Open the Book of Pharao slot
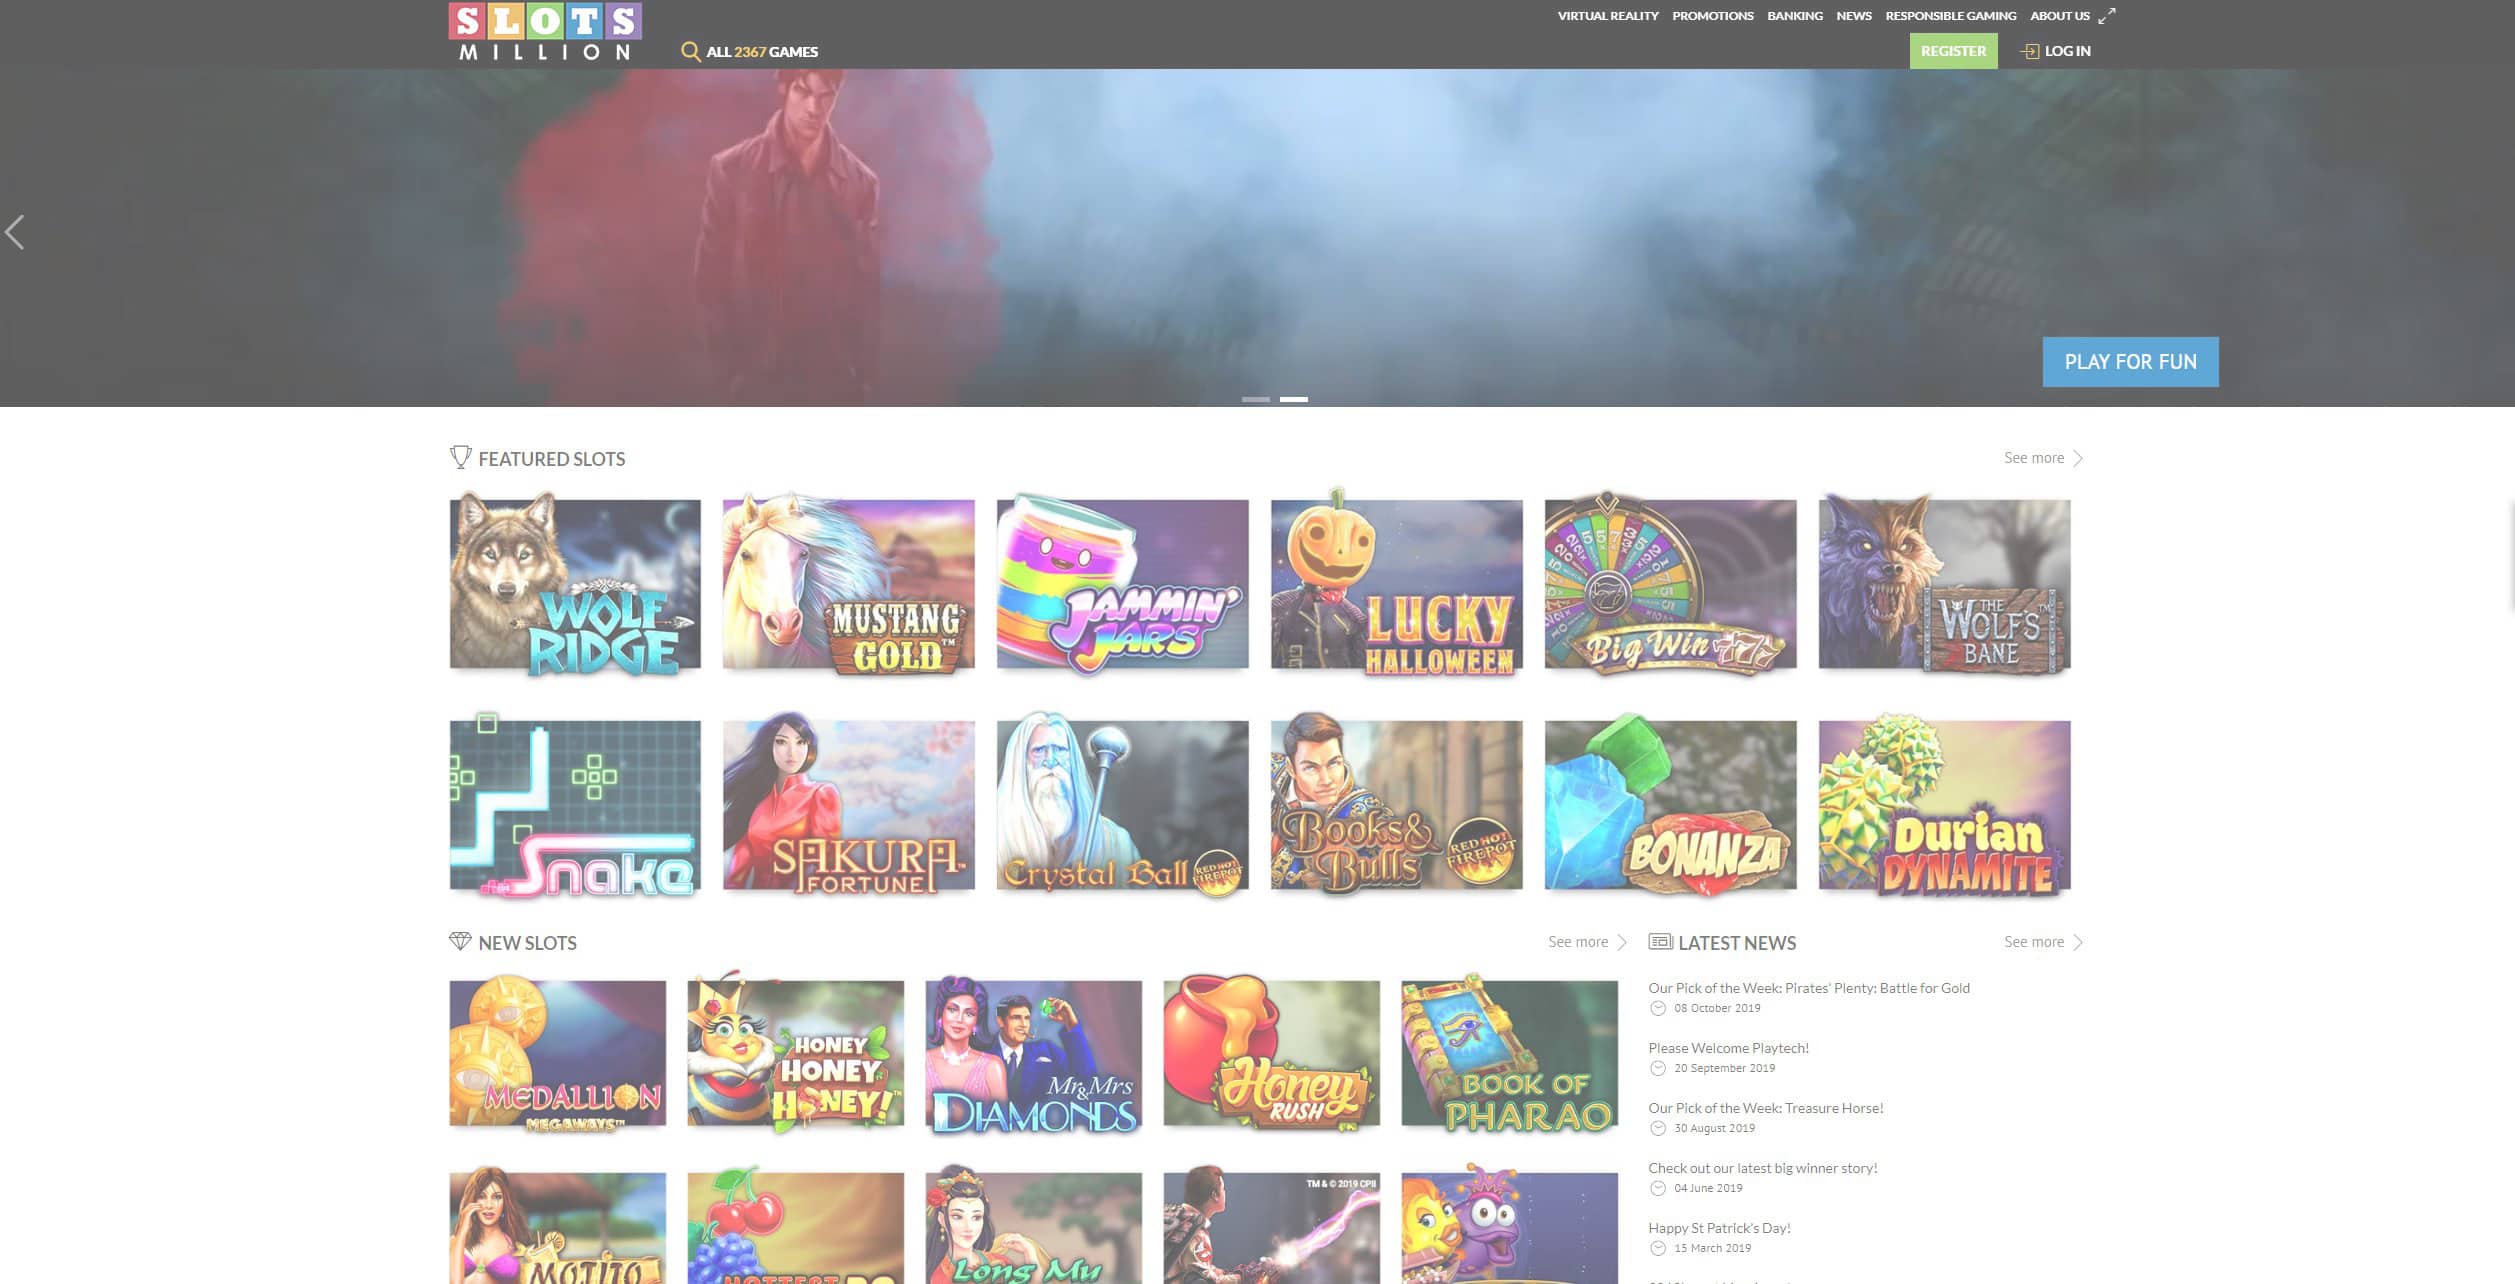This screenshot has height=1284, width=2515. pyautogui.click(x=1510, y=1054)
